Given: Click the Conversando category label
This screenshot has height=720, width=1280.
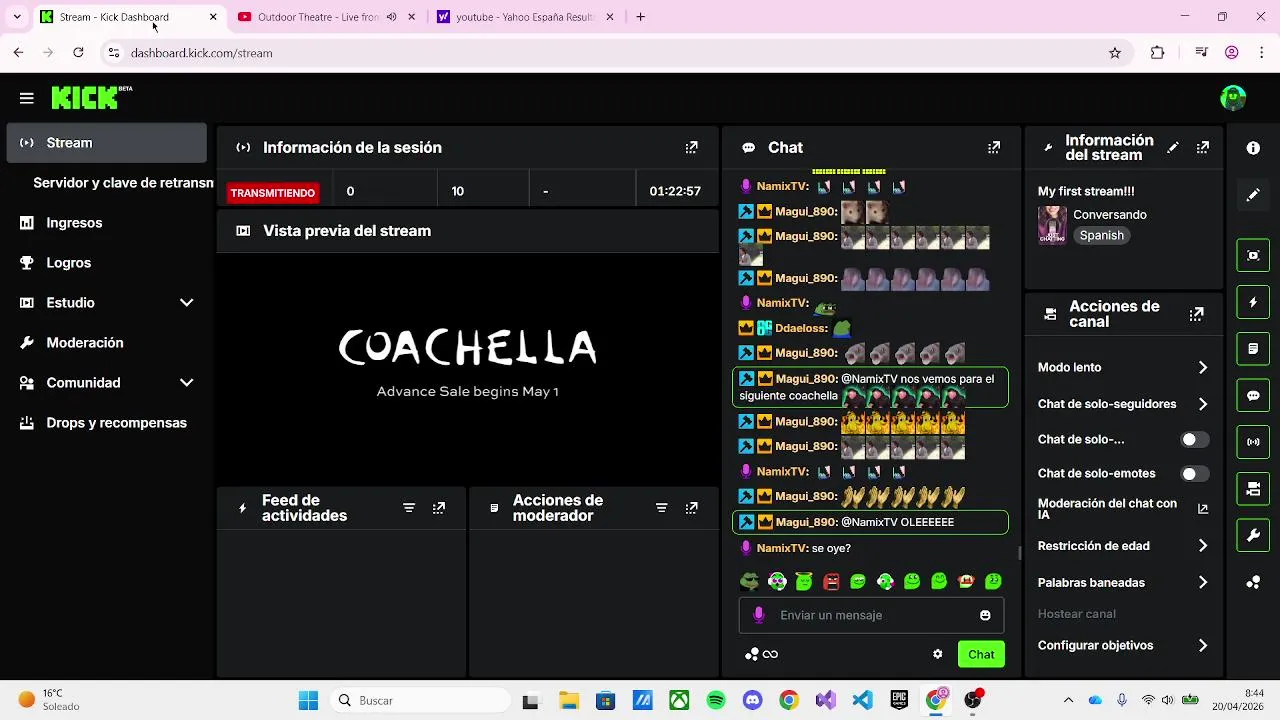Looking at the screenshot, I should pos(1110,215).
